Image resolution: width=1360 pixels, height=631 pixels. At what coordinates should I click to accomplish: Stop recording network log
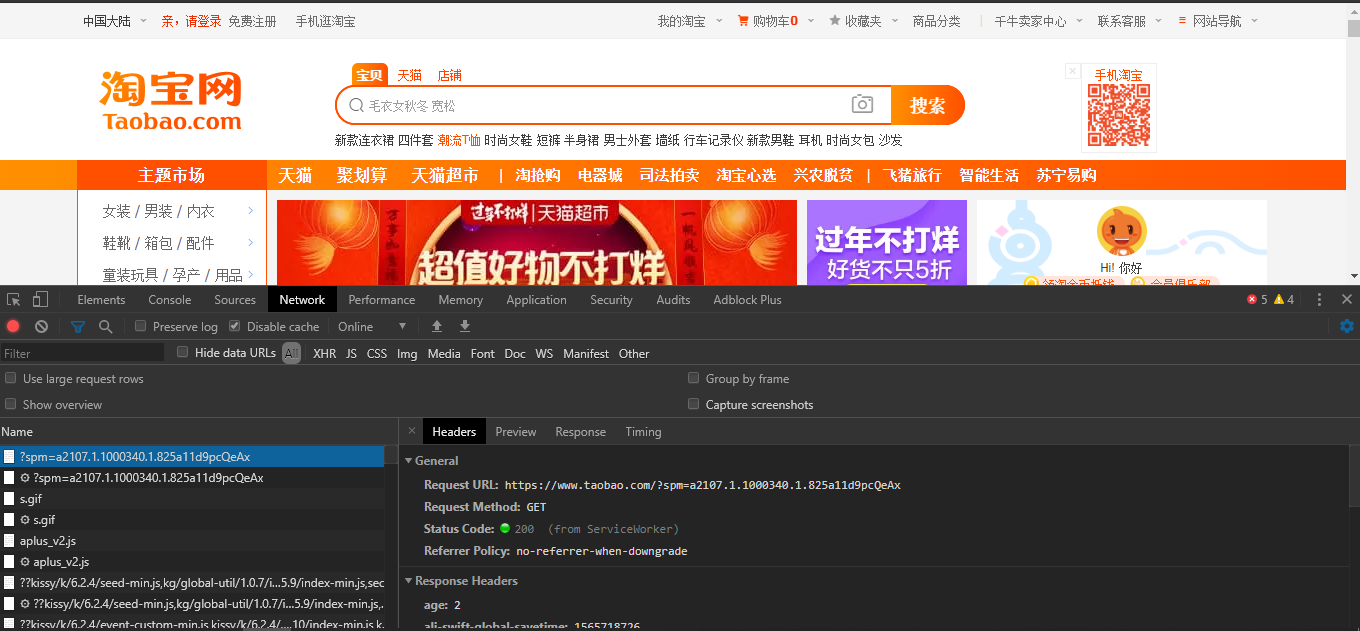(13, 326)
